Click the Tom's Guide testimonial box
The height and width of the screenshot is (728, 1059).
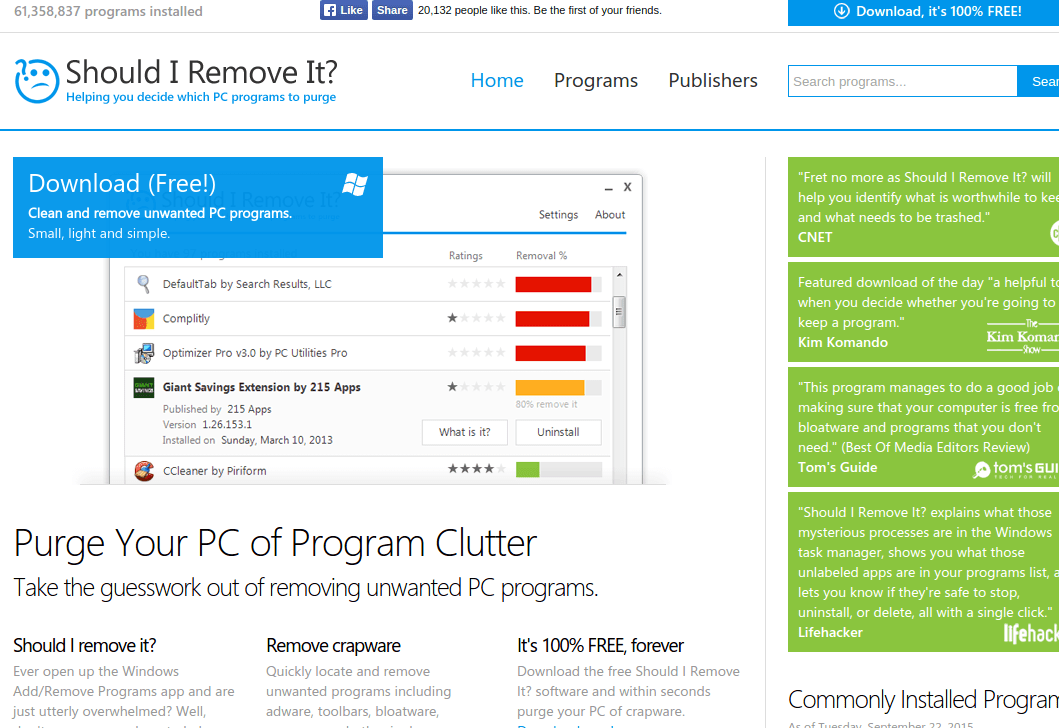923,427
